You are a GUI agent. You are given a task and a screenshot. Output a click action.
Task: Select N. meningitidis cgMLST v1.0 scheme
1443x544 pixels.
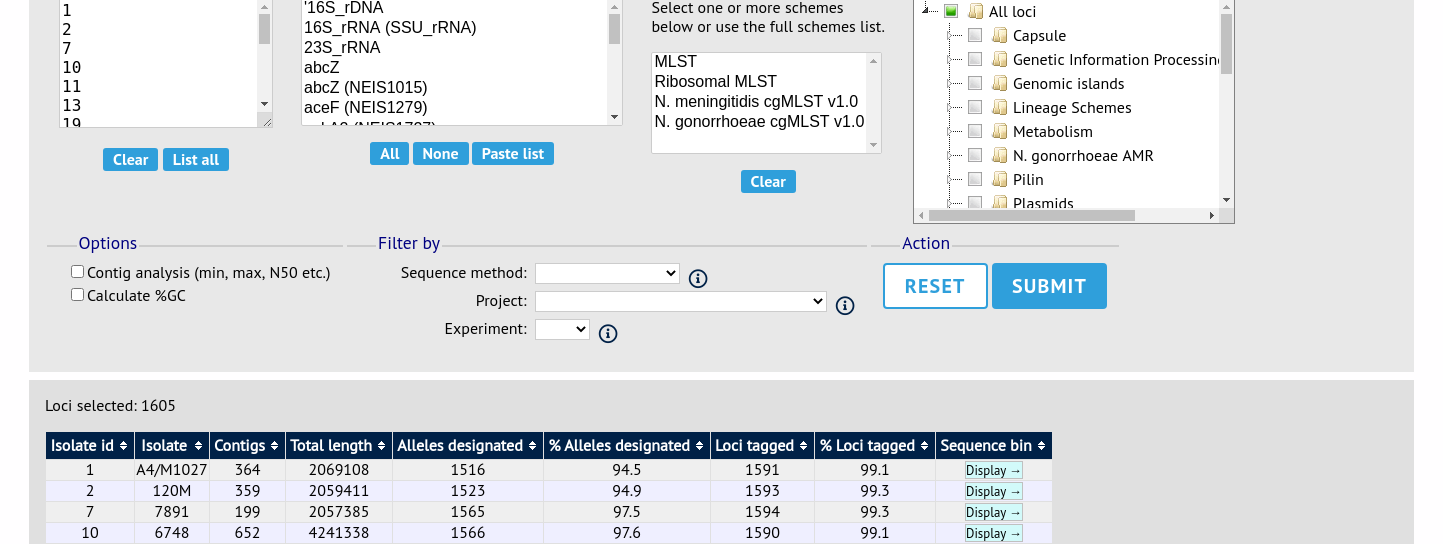point(759,102)
